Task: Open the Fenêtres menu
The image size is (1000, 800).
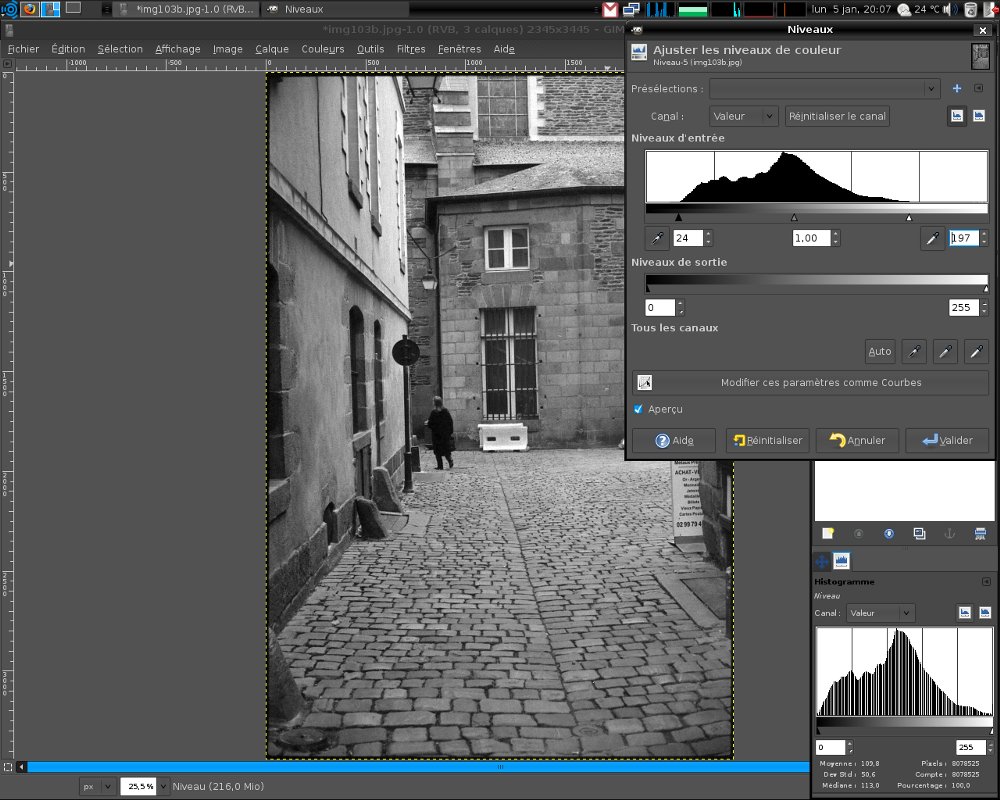Action: click(x=459, y=49)
